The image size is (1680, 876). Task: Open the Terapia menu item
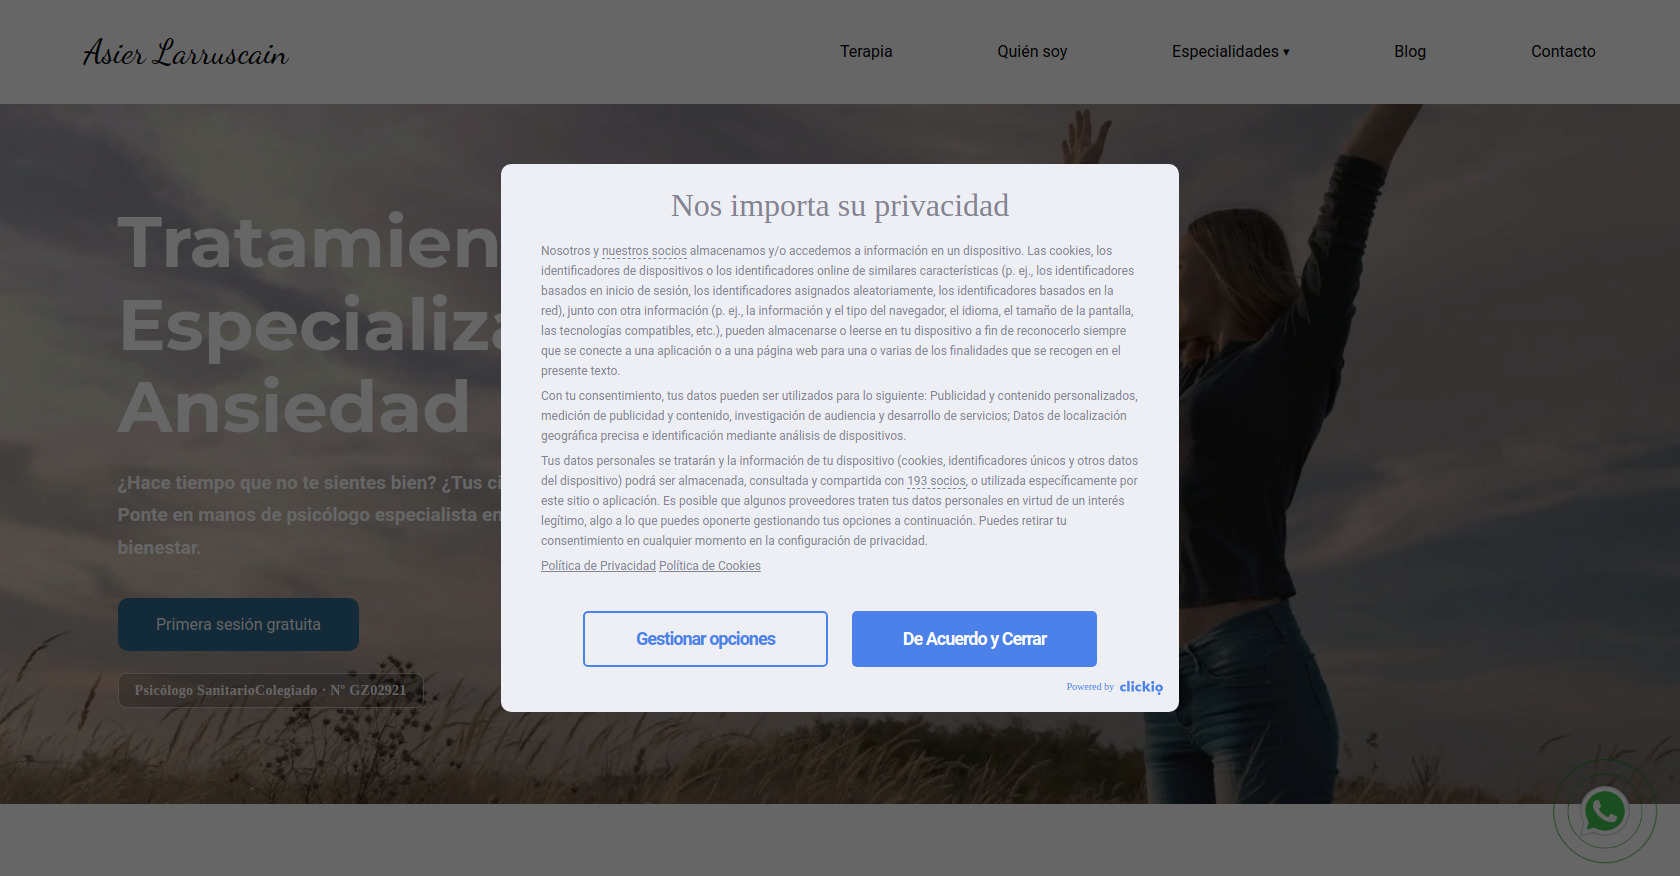coord(866,51)
